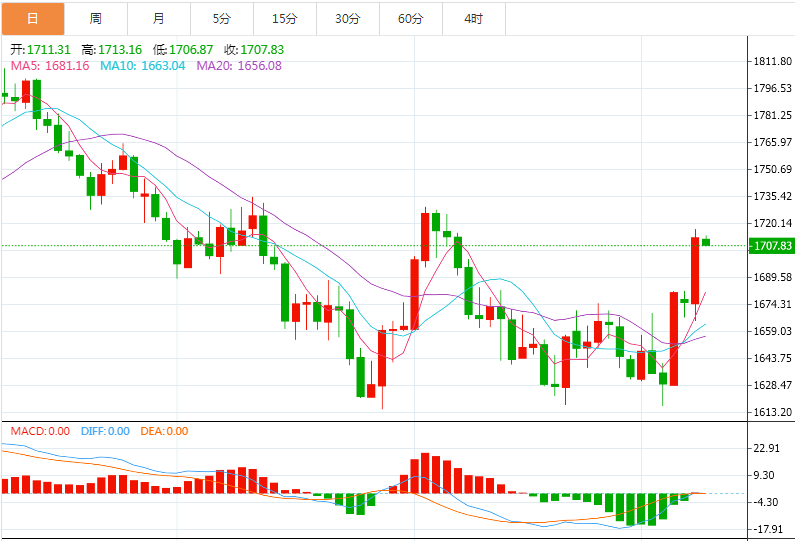795x541 pixels.
Task: Switch to the 周 weekly tab
Action: pos(96,19)
